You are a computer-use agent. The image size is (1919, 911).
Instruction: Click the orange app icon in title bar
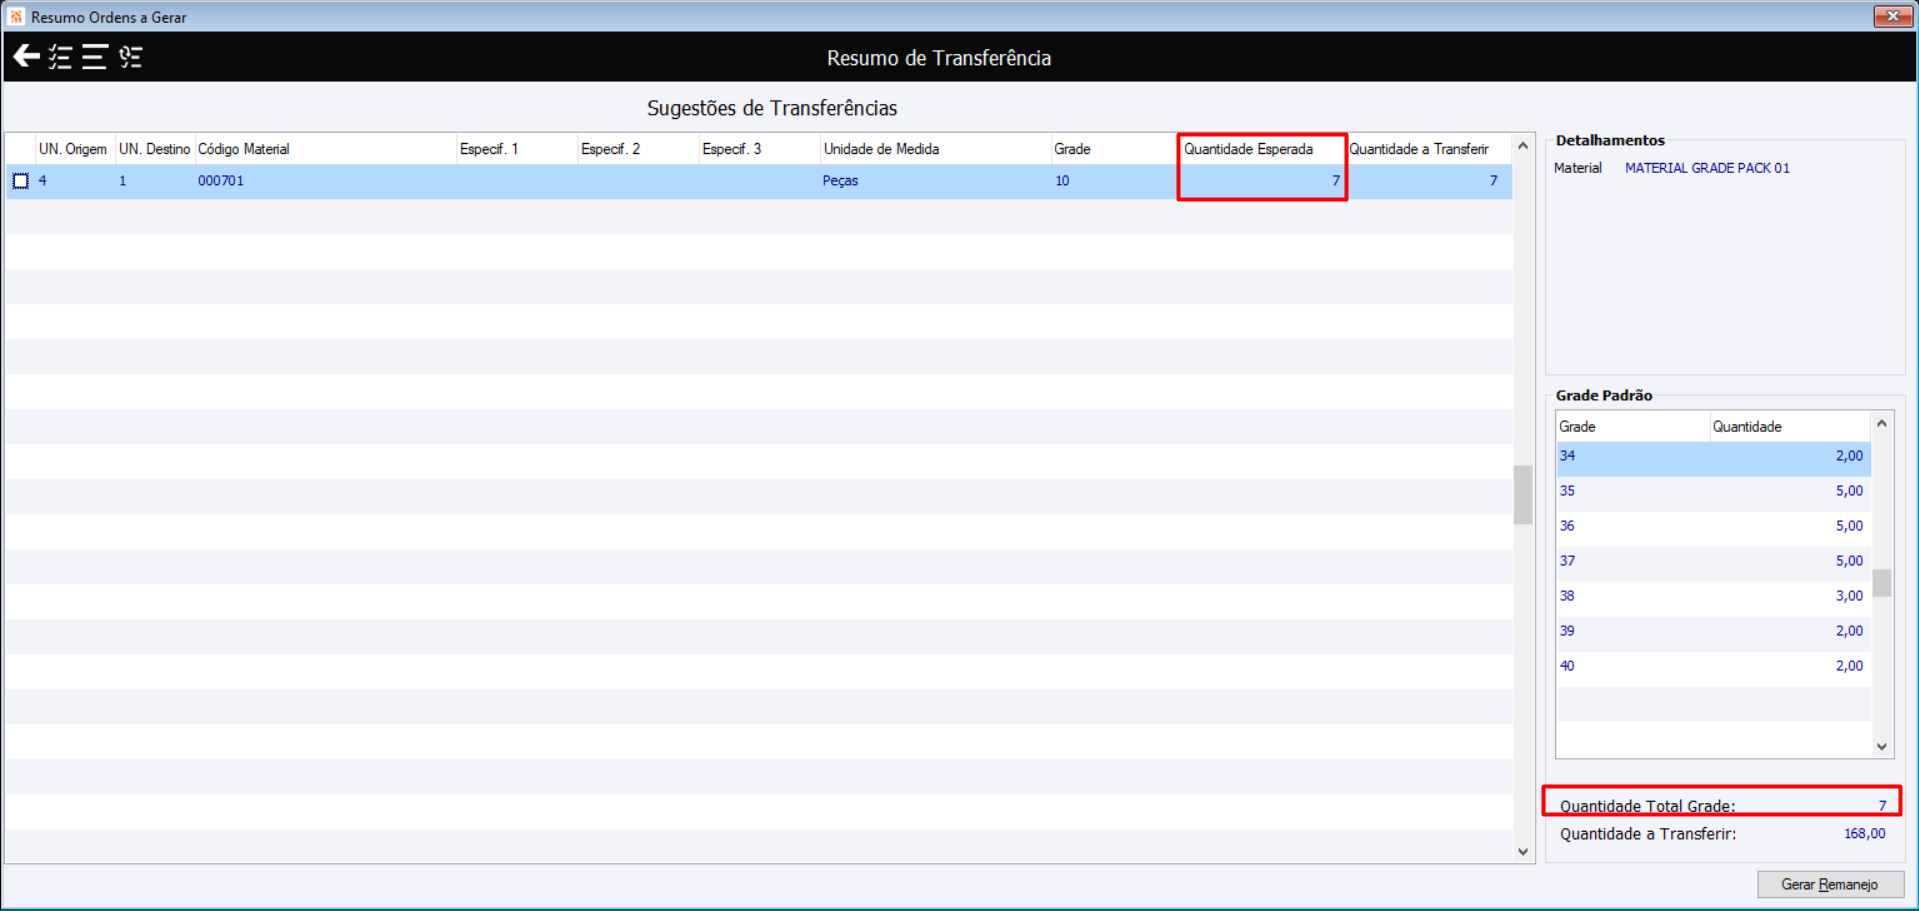tap(16, 16)
